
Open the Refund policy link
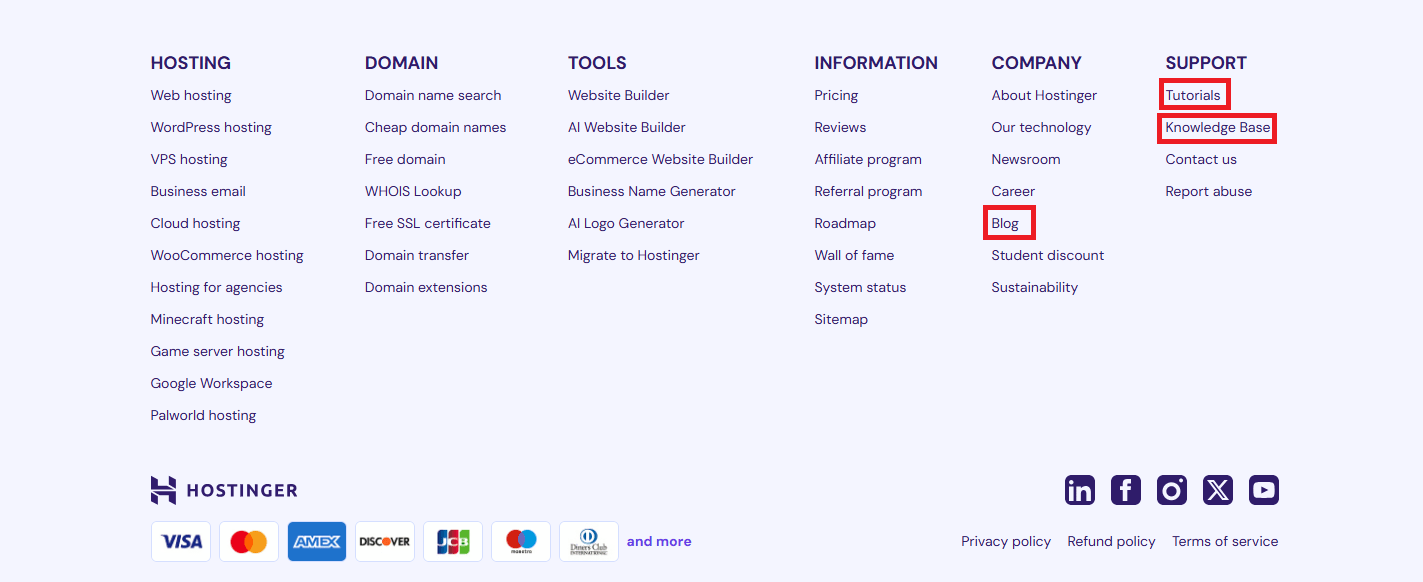1111,541
